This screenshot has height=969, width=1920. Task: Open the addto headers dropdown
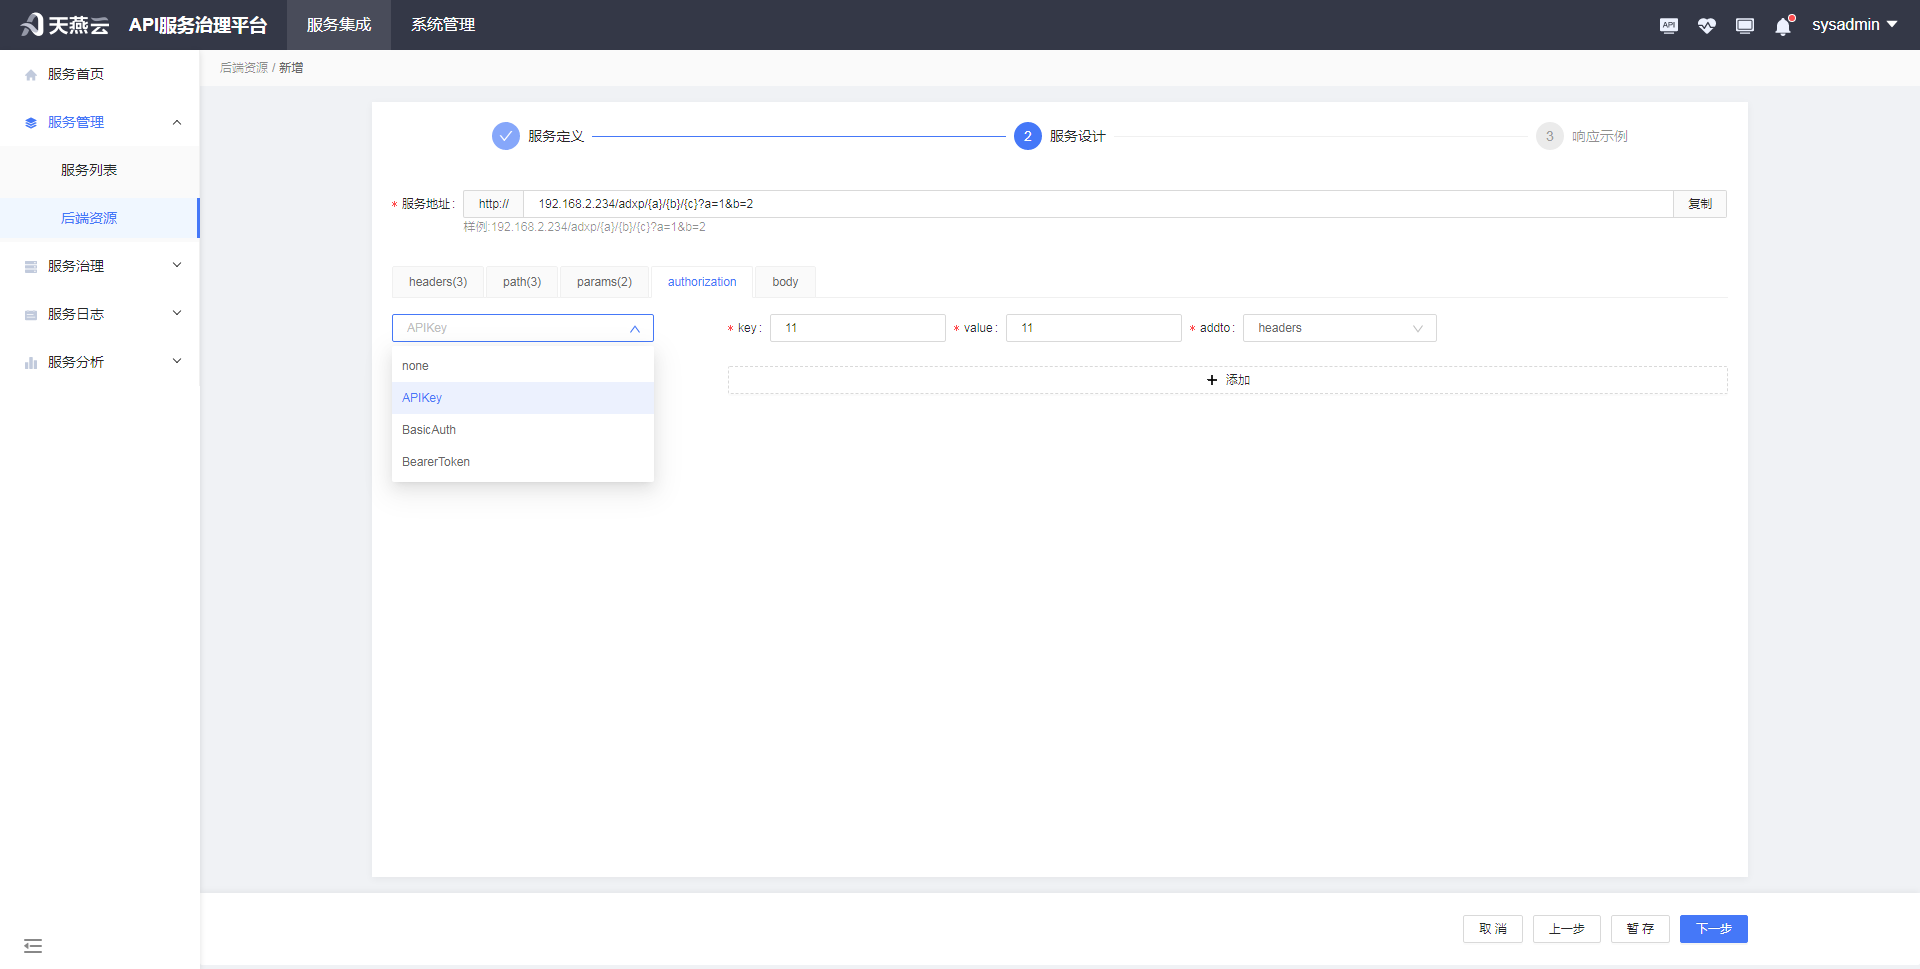1339,327
